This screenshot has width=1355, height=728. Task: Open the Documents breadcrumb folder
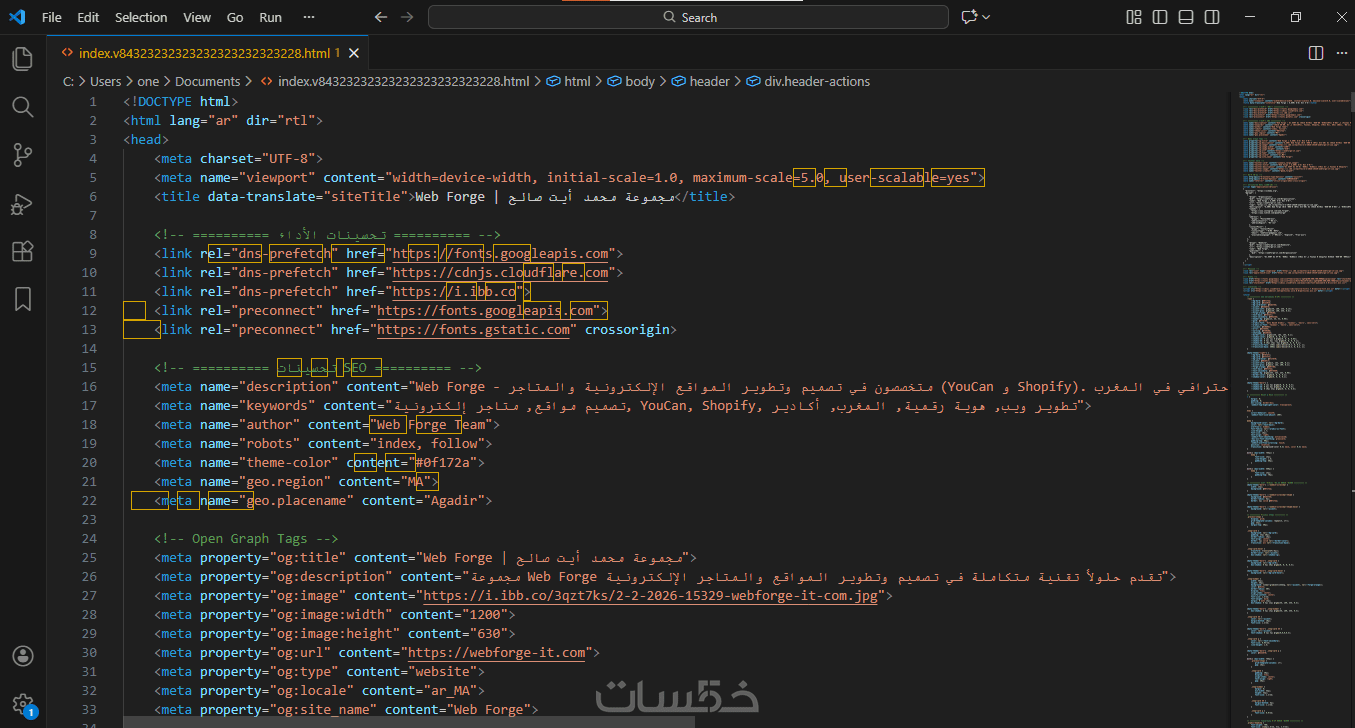point(207,82)
